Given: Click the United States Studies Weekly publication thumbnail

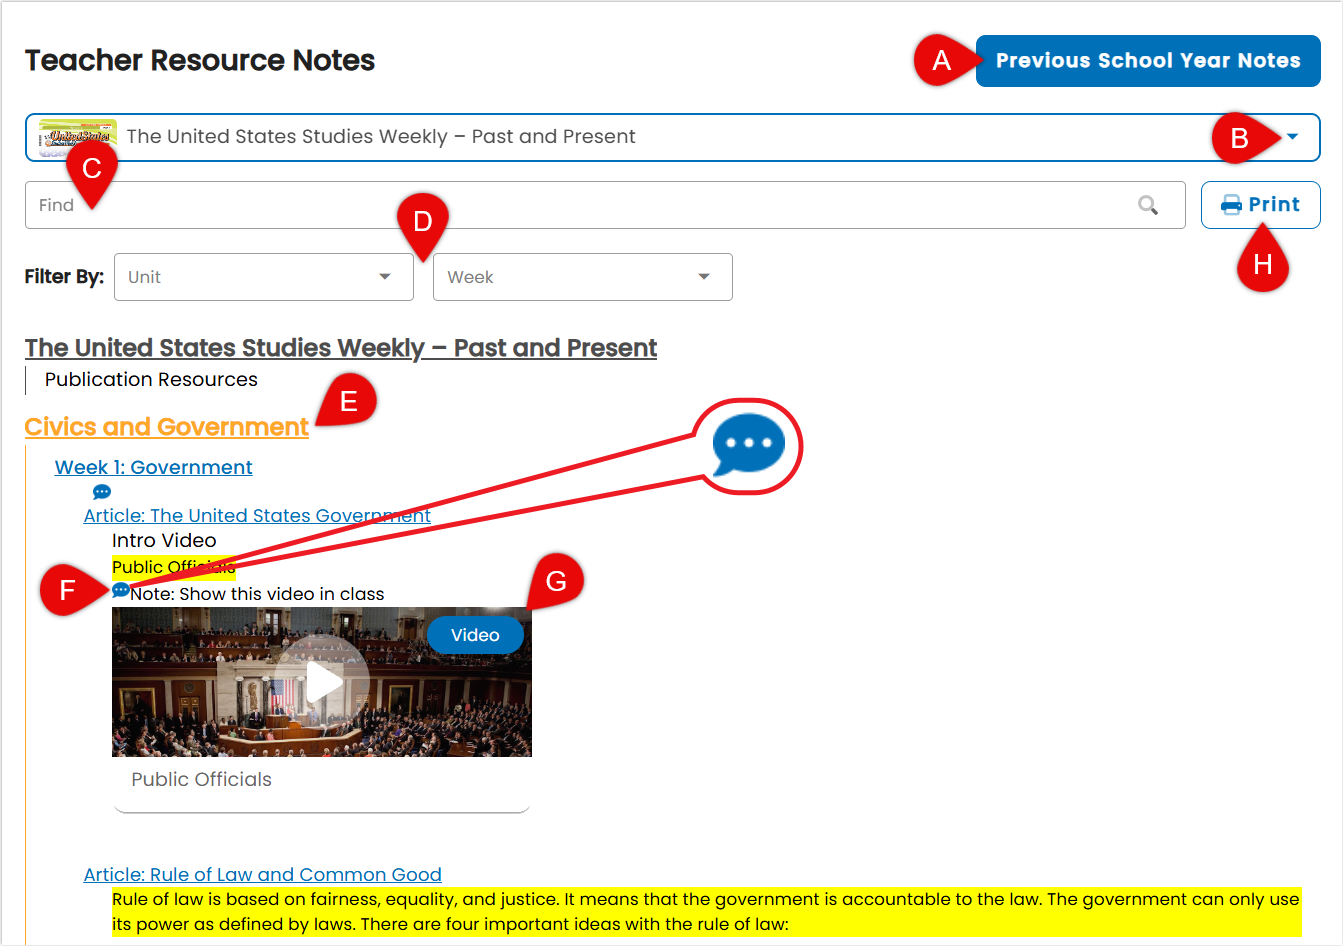Looking at the screenshot, I should point(78,137).
